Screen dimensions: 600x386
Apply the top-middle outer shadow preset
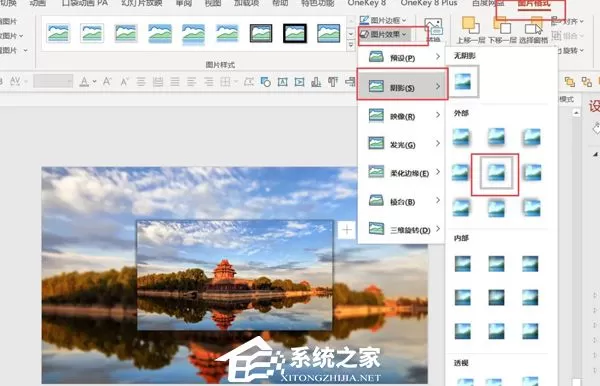click(496, 137)
